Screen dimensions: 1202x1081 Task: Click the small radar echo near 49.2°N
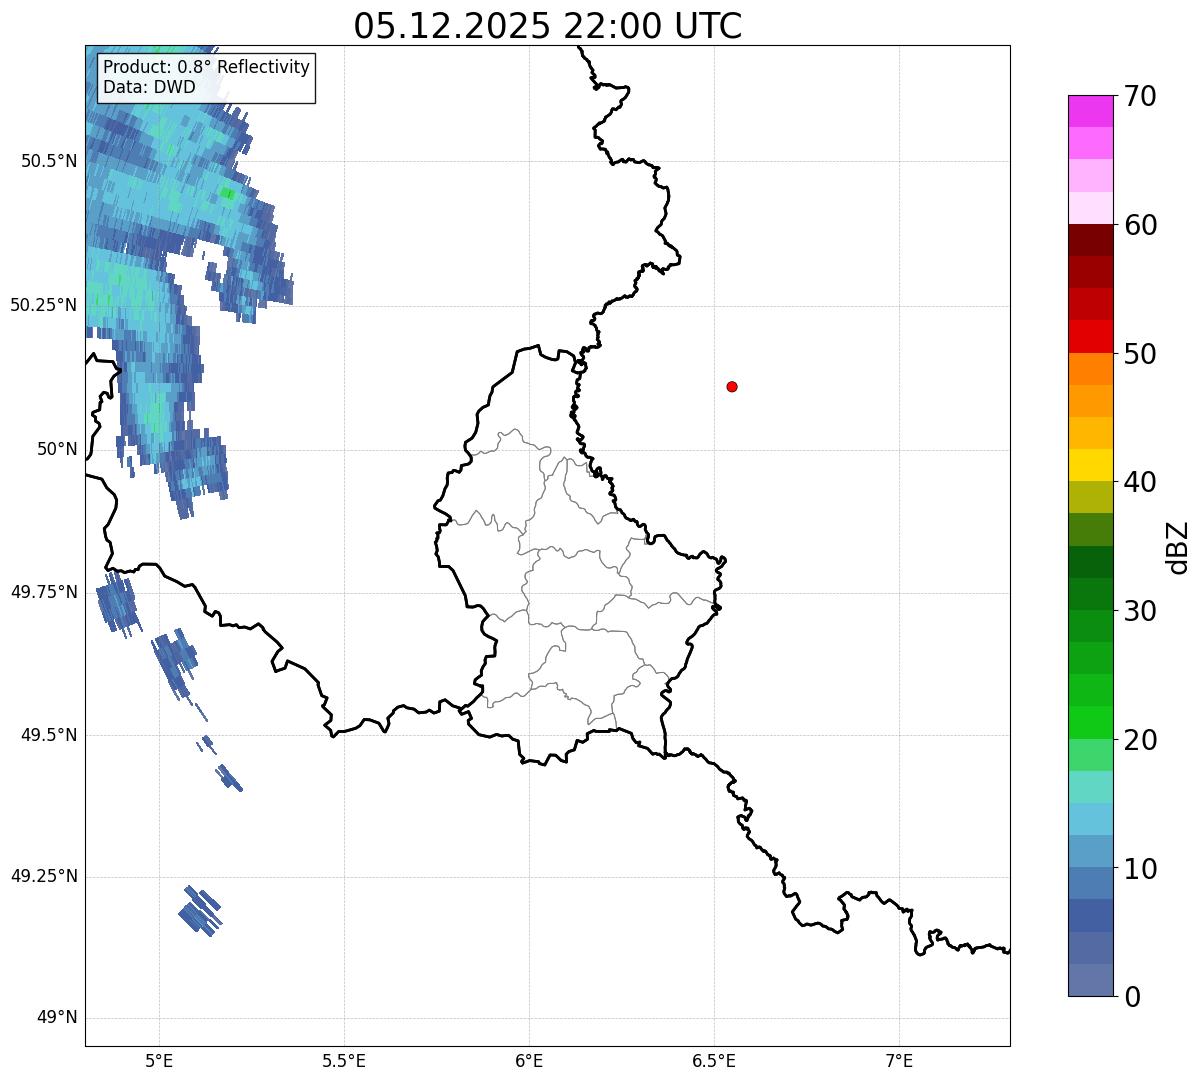(x=200, y=911)
